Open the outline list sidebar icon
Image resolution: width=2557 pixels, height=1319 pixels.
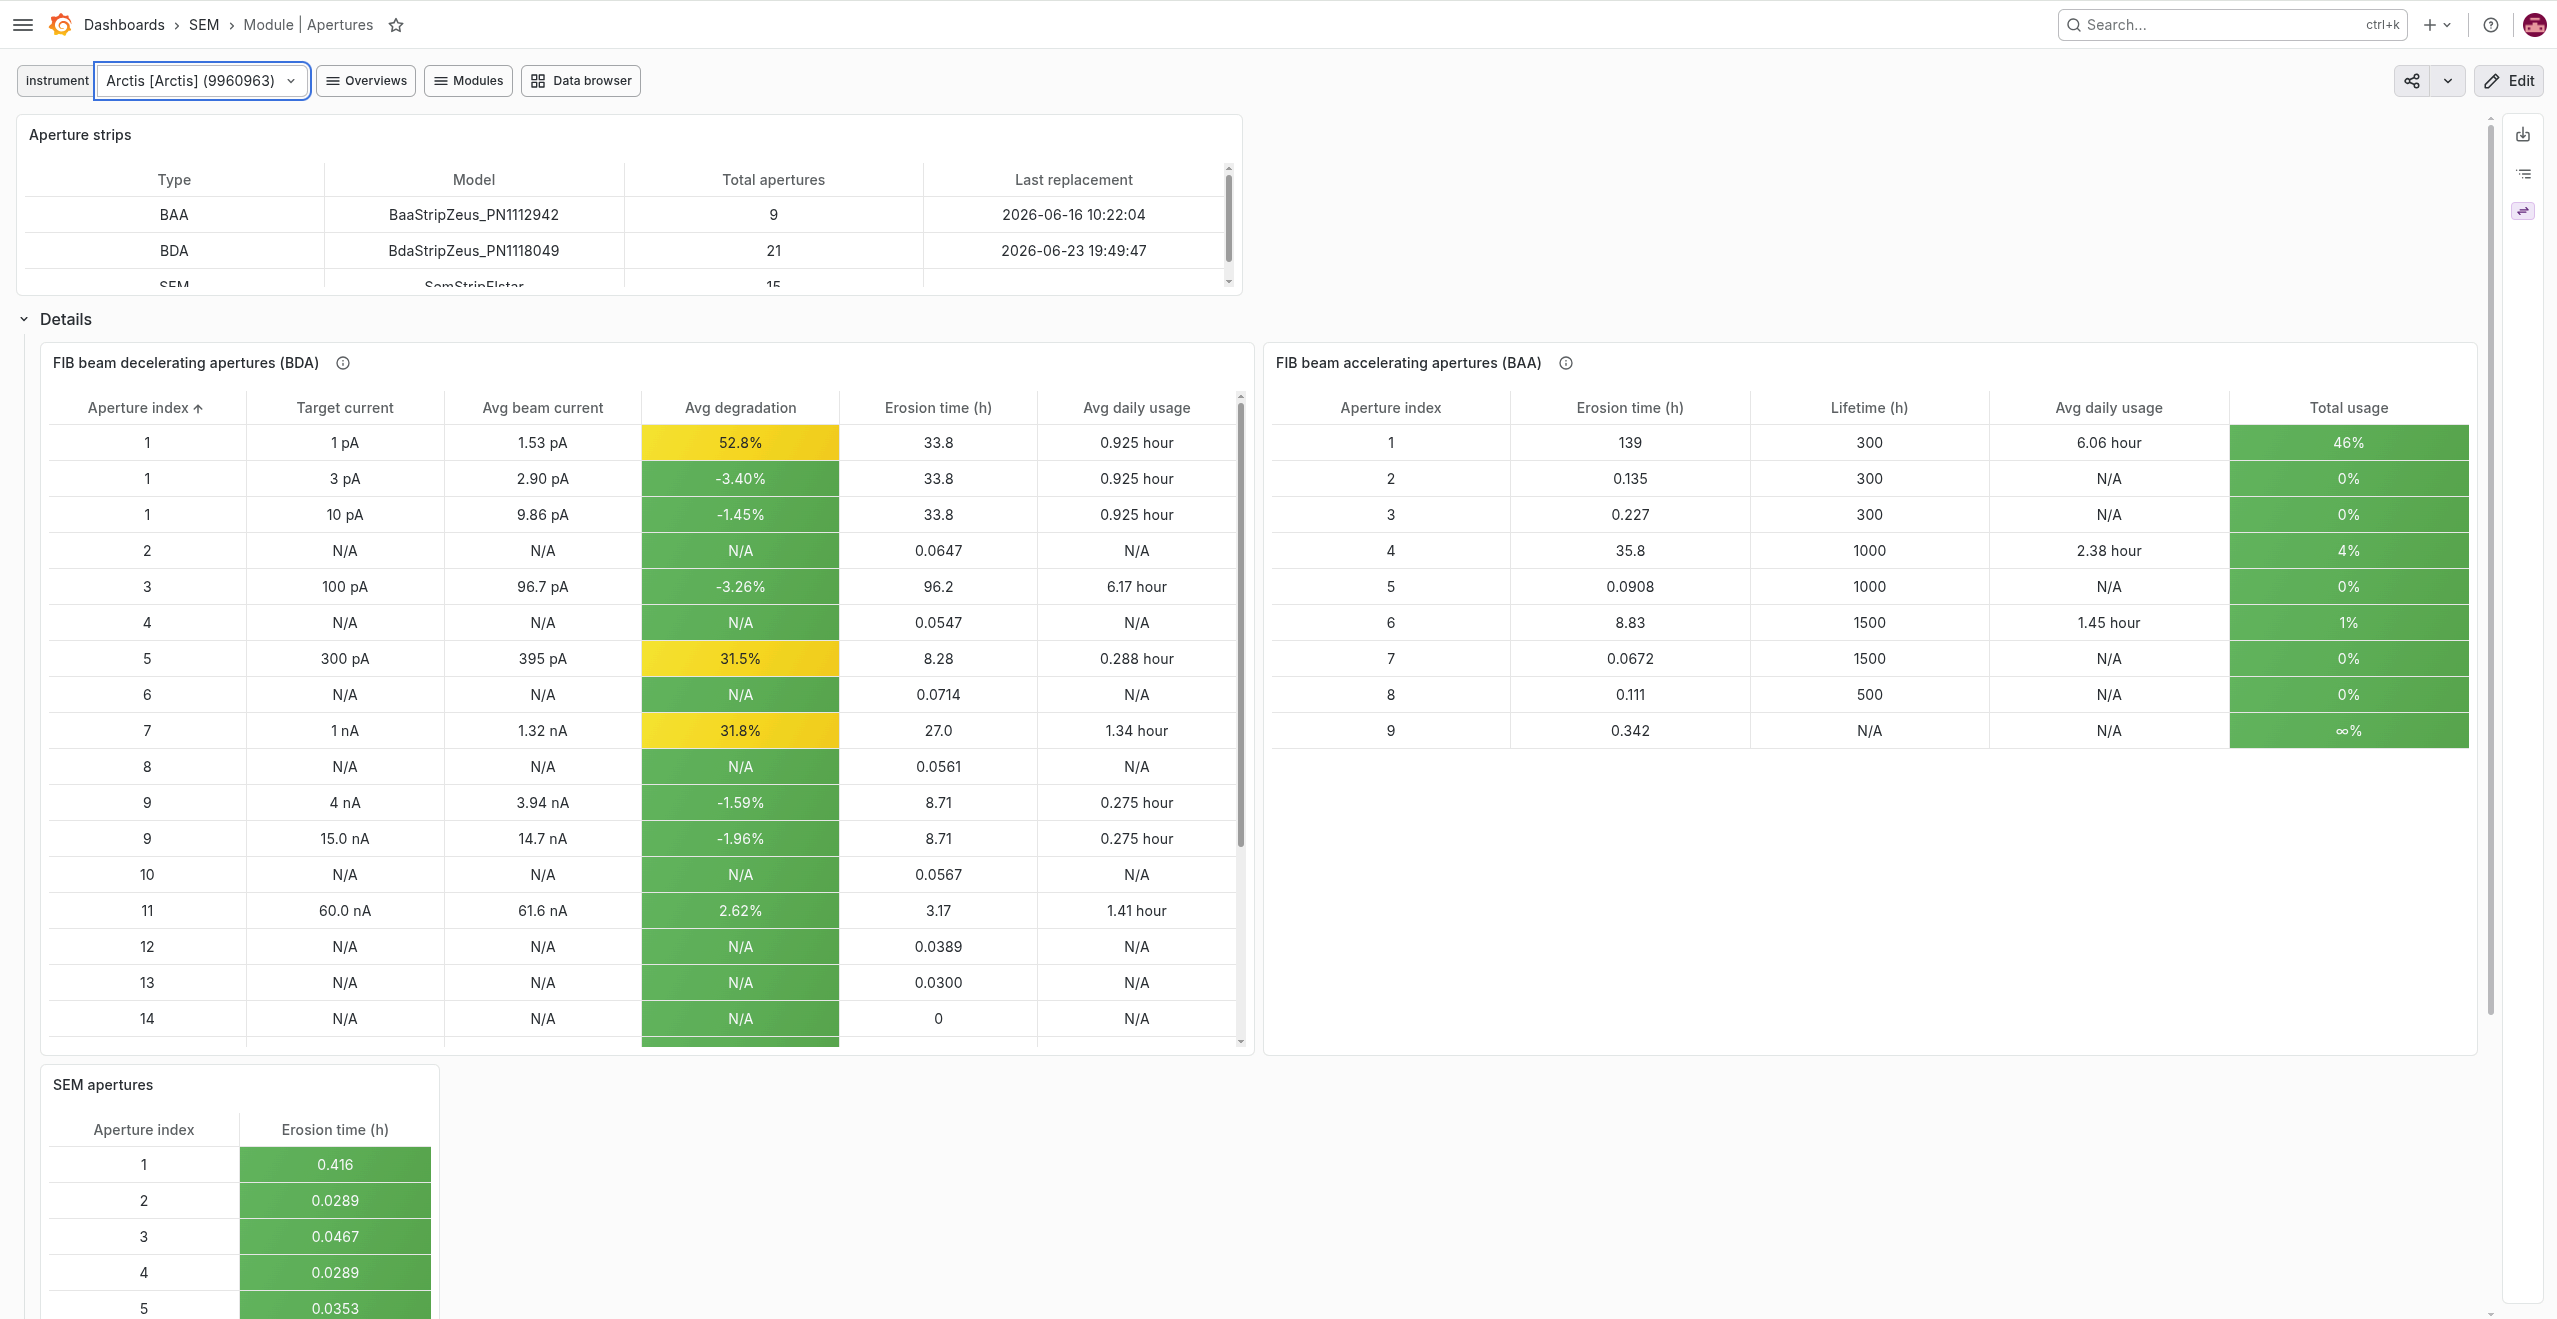tap(2523, 174)
